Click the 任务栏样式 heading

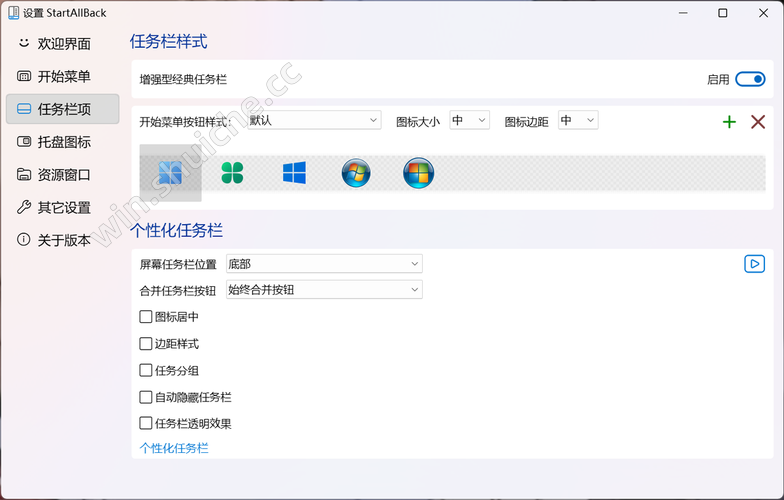tap(168, 41)
